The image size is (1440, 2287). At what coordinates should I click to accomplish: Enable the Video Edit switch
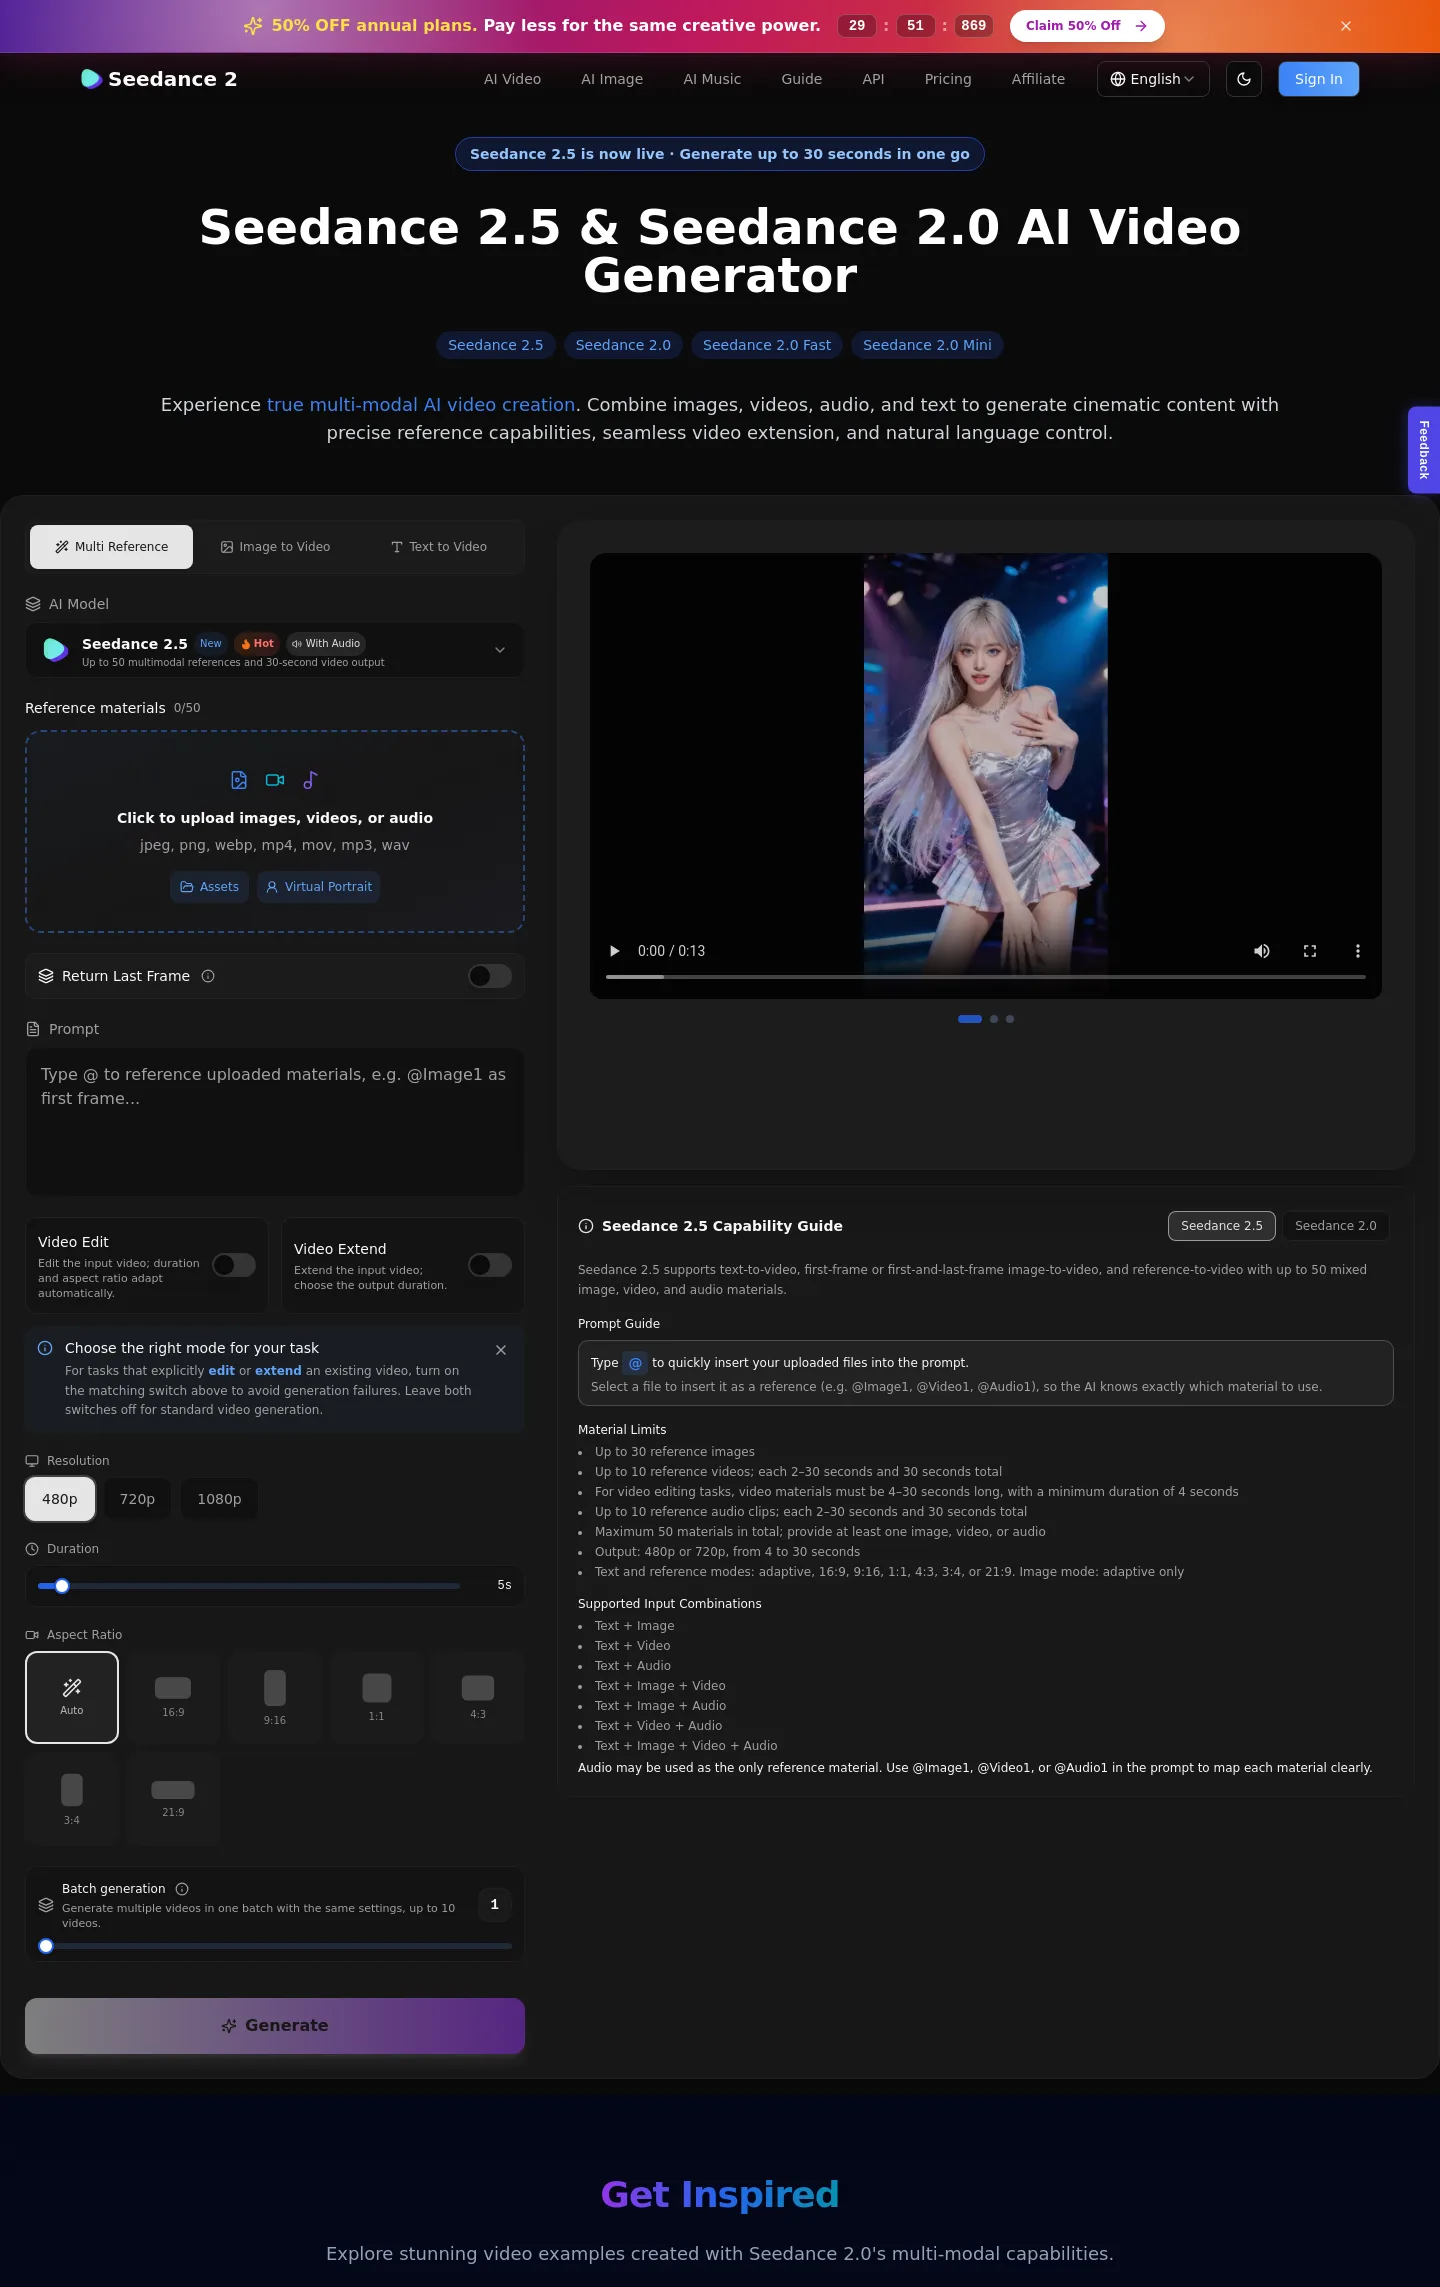click(x=234, y=1265)
